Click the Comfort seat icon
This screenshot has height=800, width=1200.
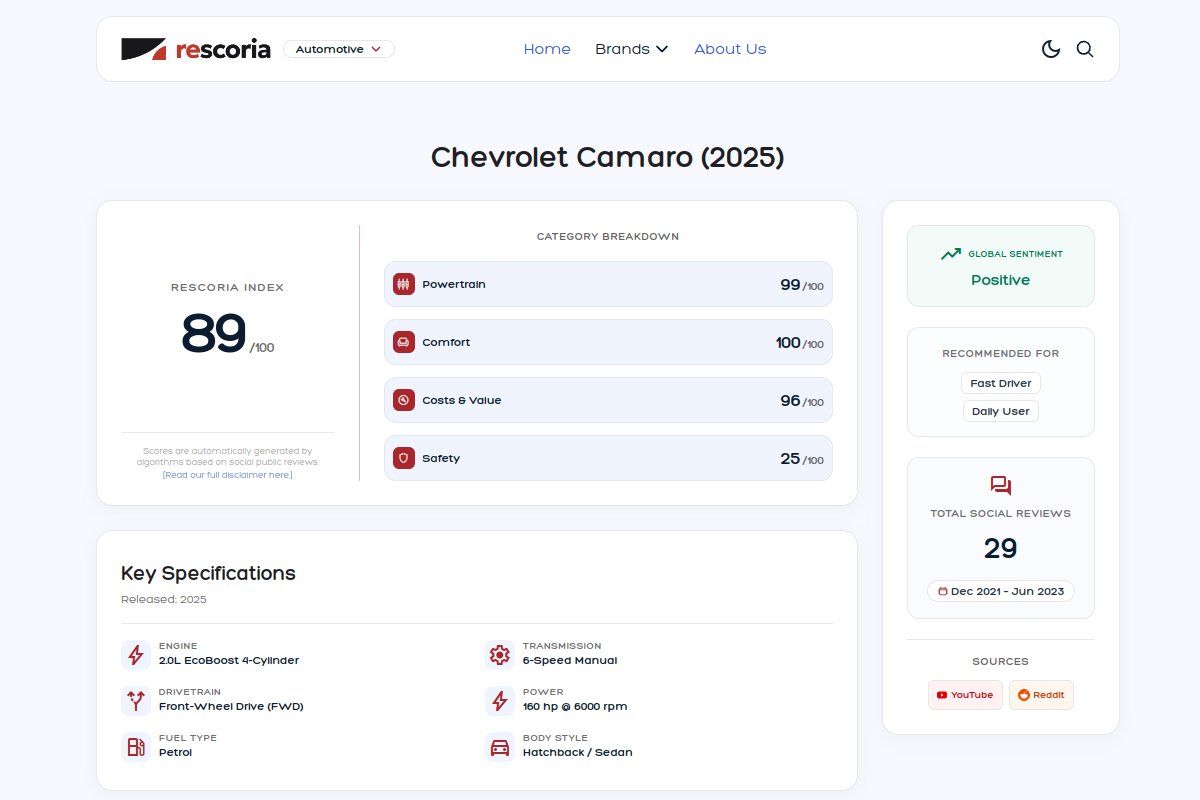tap(404, 342)
